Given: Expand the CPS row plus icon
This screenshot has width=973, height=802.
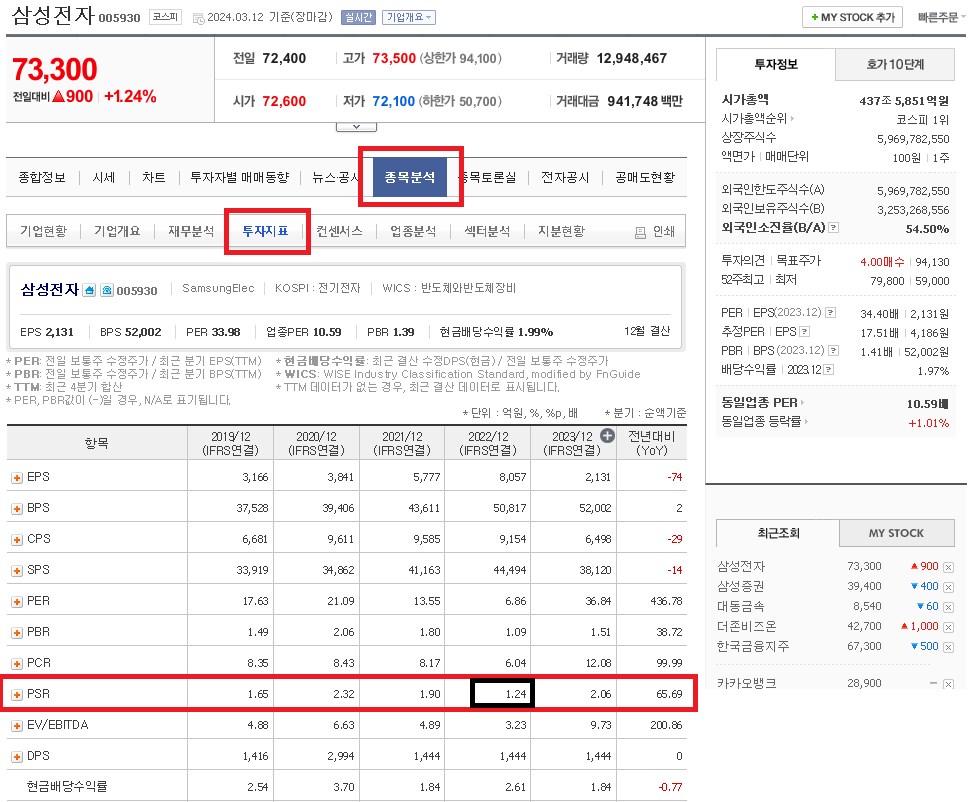Looking at the screenshot, I should pyautogui.click(x=17, y=540).
